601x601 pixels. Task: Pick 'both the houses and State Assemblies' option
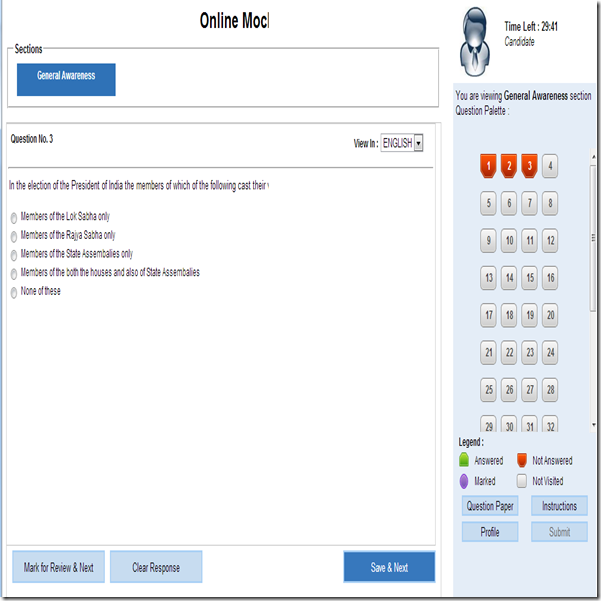point(14,274)
